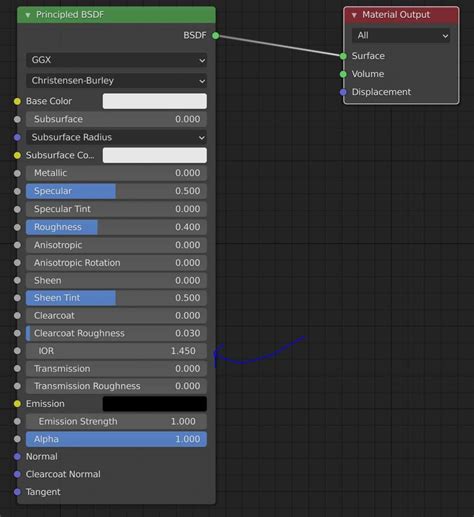The height and width of the screenshot is (517, 474).
Task: Click the Subsurface input socket
Action: click(x=17, y=119)
